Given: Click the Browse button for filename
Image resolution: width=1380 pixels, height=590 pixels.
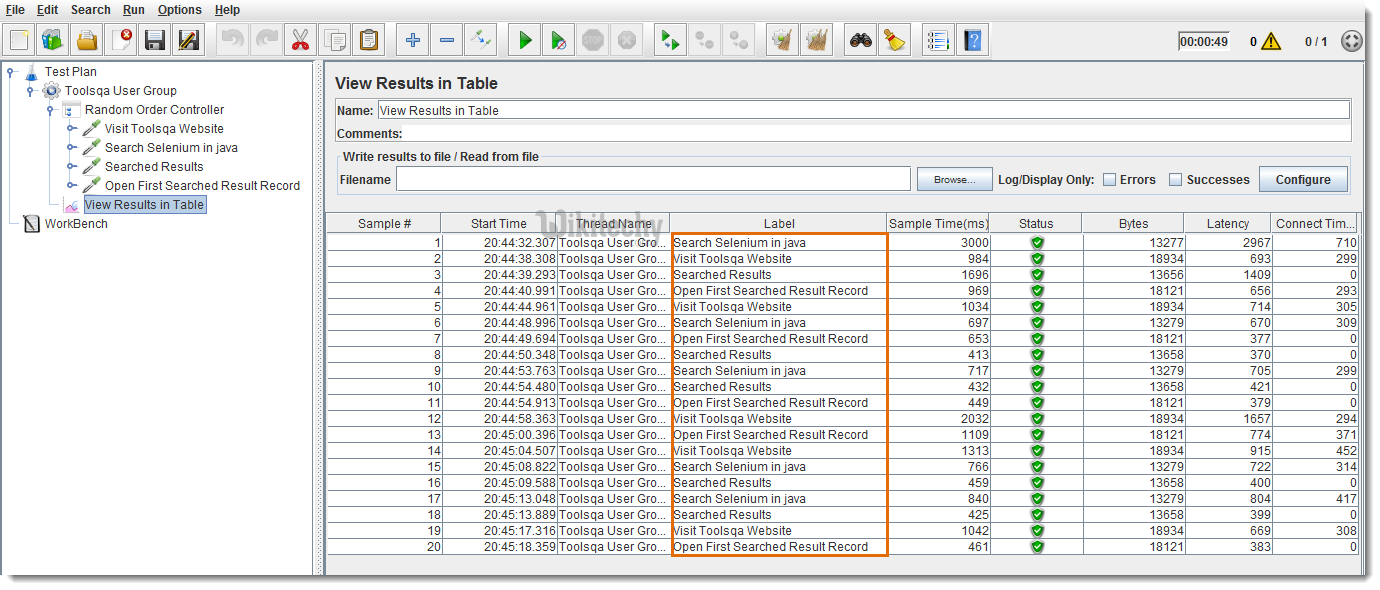Looking at the screenshot, I should click(x=952, y=178).
